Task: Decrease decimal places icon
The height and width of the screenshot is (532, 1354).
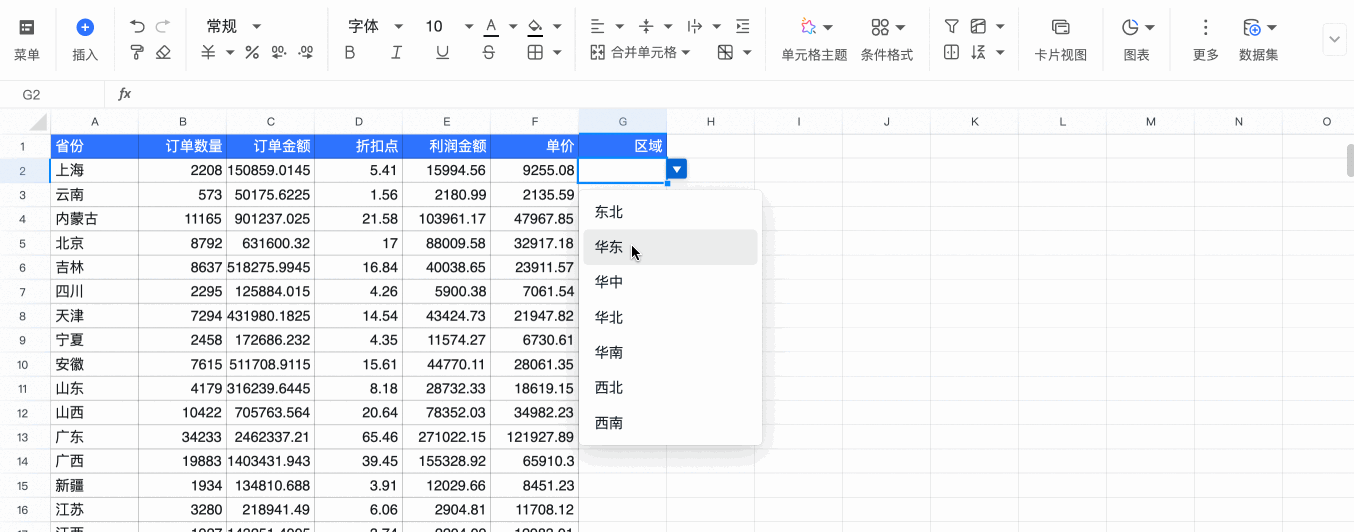Action: 279,52
